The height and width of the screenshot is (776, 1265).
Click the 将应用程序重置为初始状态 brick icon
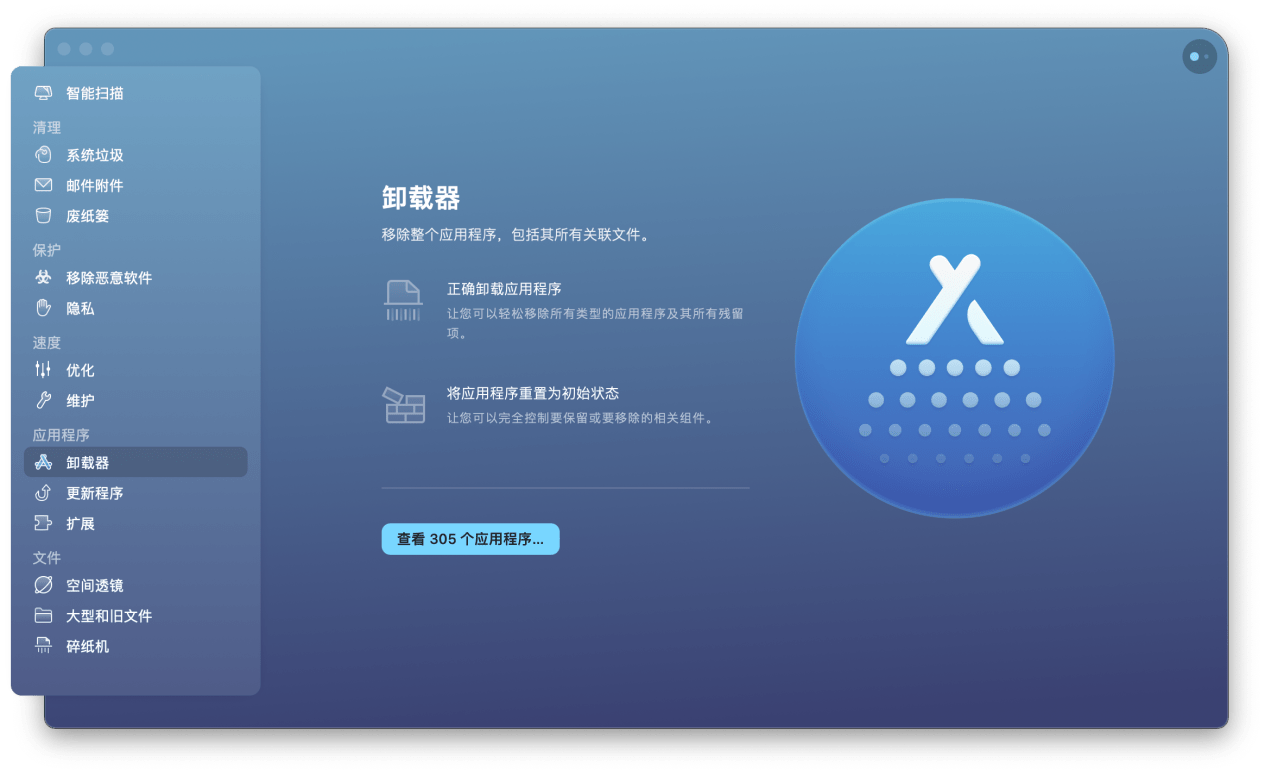click(403, 405)
